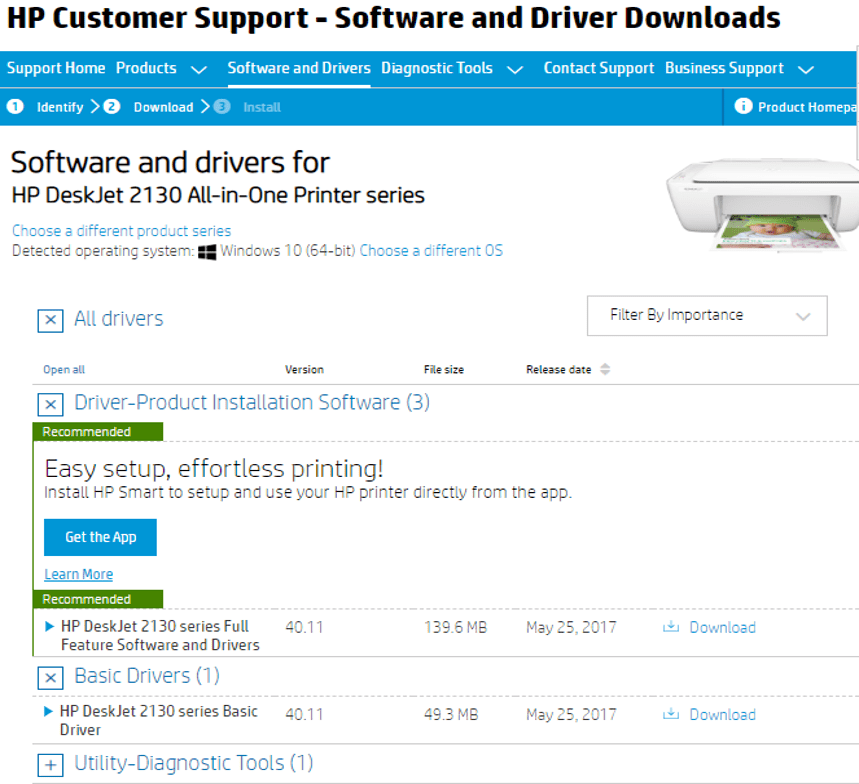Click the 139.6 MB file size value
The image size is (859, 784).
pos(455,627)
